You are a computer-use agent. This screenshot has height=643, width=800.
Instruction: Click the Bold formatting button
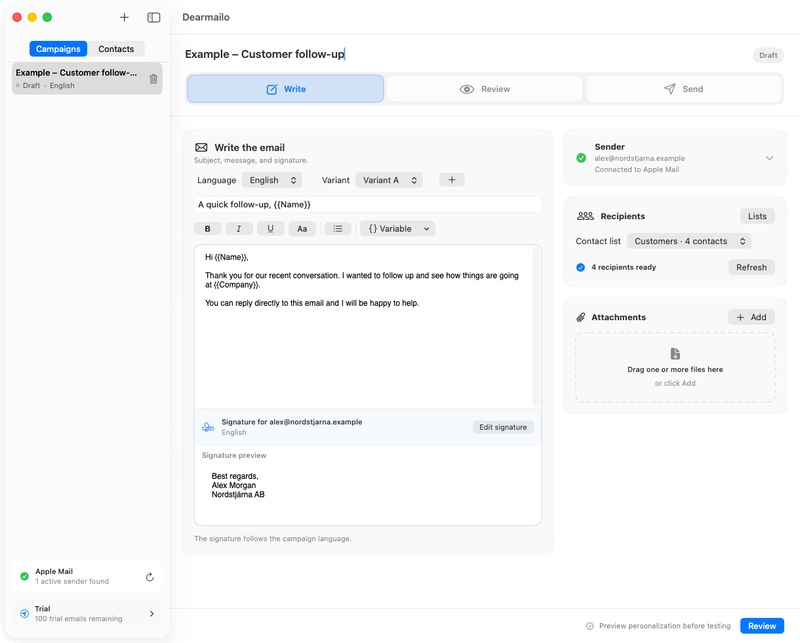pos(208,229)
